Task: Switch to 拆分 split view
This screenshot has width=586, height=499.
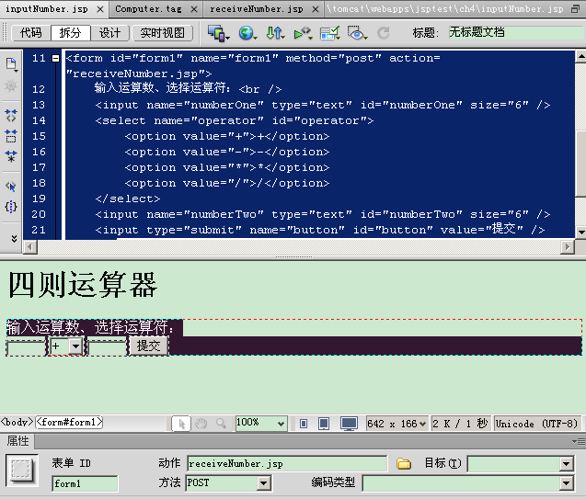Action: [x=70, y=33]
